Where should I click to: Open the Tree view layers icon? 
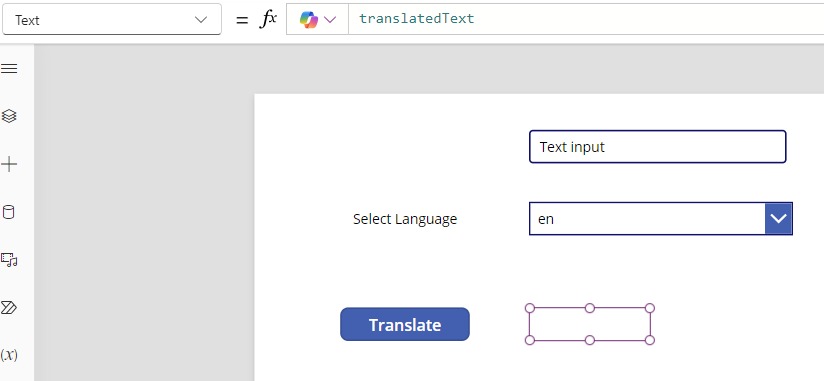tap(9, 116)
